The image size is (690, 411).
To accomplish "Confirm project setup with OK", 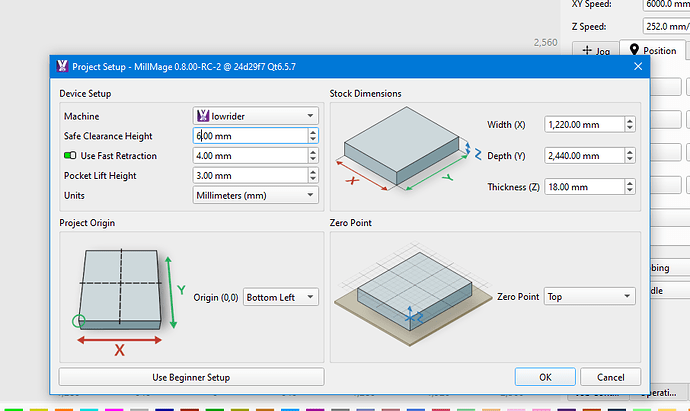I will (545, 377).
